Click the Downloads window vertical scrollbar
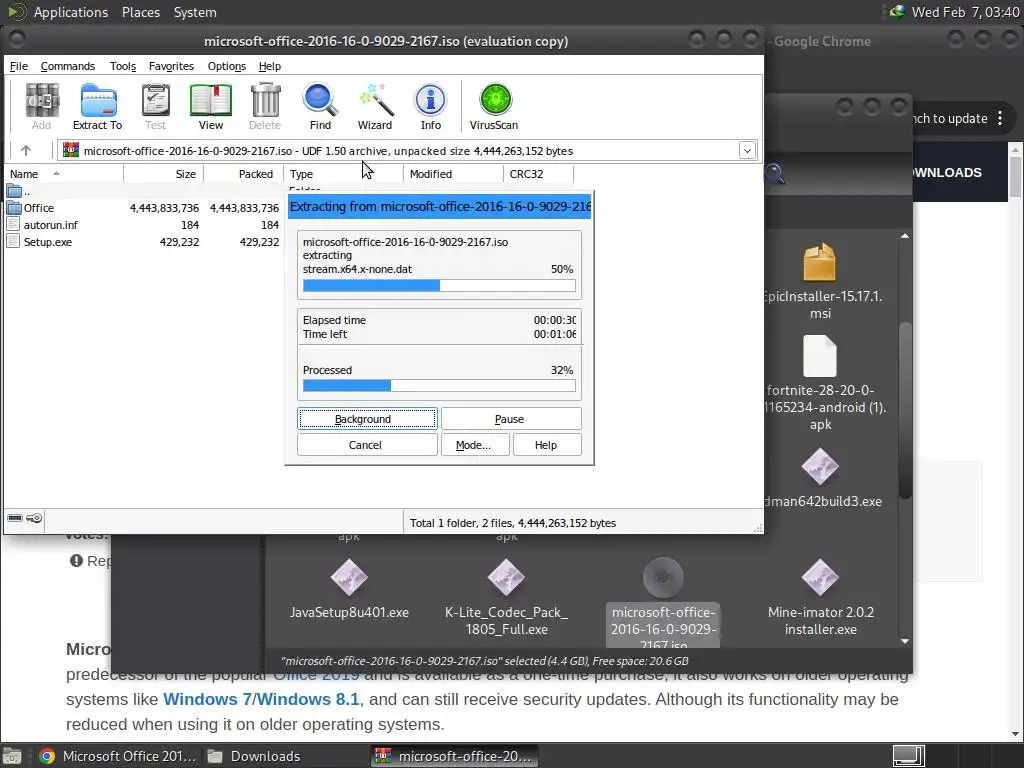The height and width of the screenshot is (768, 1024). [x=905, y=411]
